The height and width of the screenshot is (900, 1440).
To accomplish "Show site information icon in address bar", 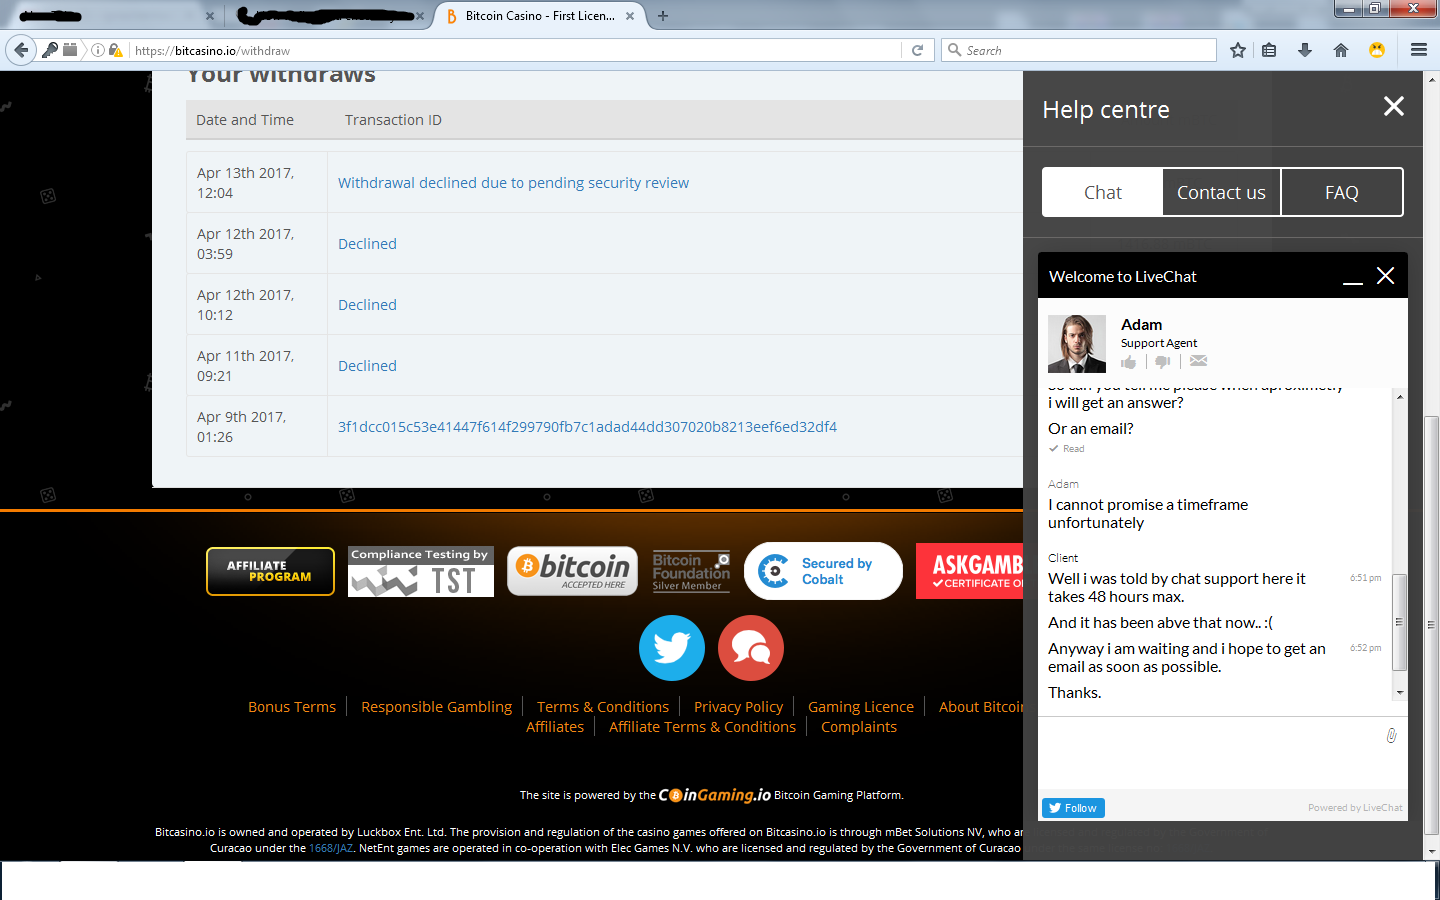I will [x=98, y=50].
